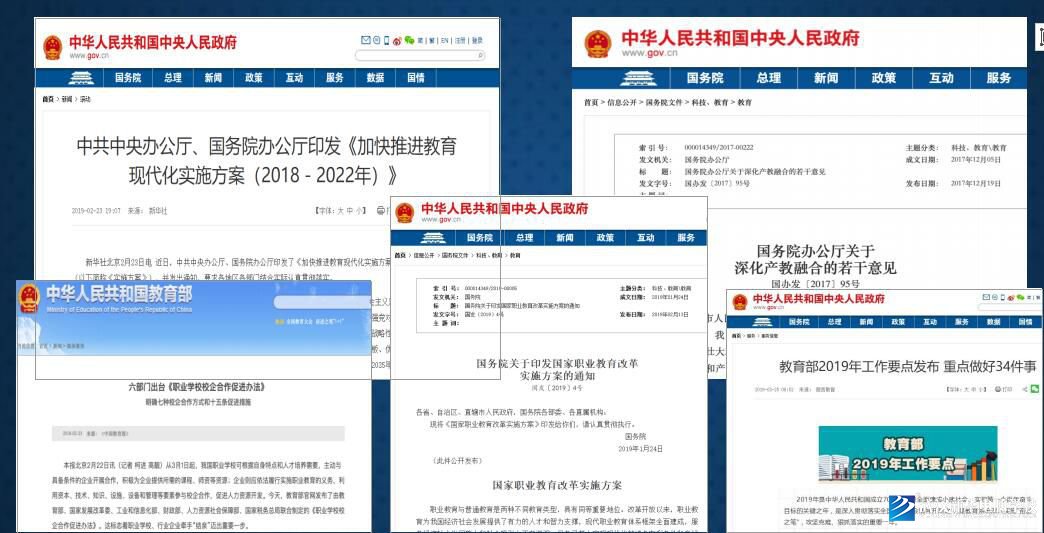Click 首页 breadcrumb in the top-right page
Image resolution: width=1044 pixels, height=533 pixels.
[591, 102]
